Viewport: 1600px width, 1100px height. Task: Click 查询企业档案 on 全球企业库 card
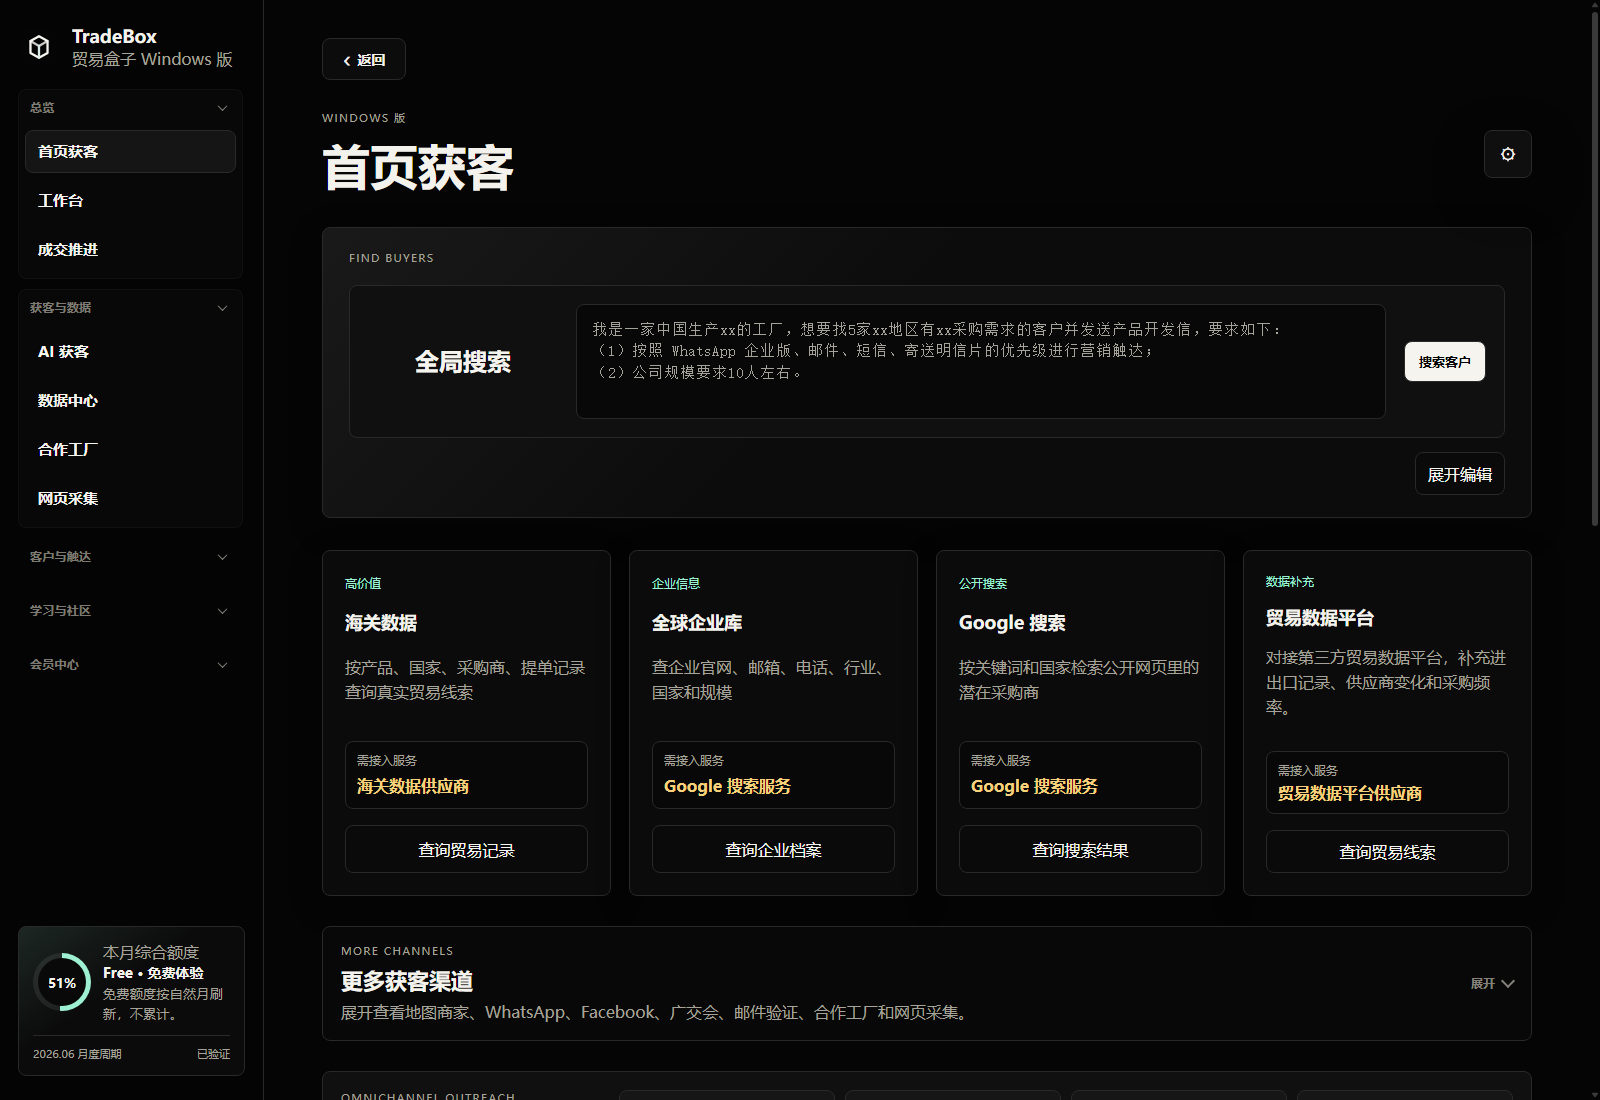click(x=773, y=849)
